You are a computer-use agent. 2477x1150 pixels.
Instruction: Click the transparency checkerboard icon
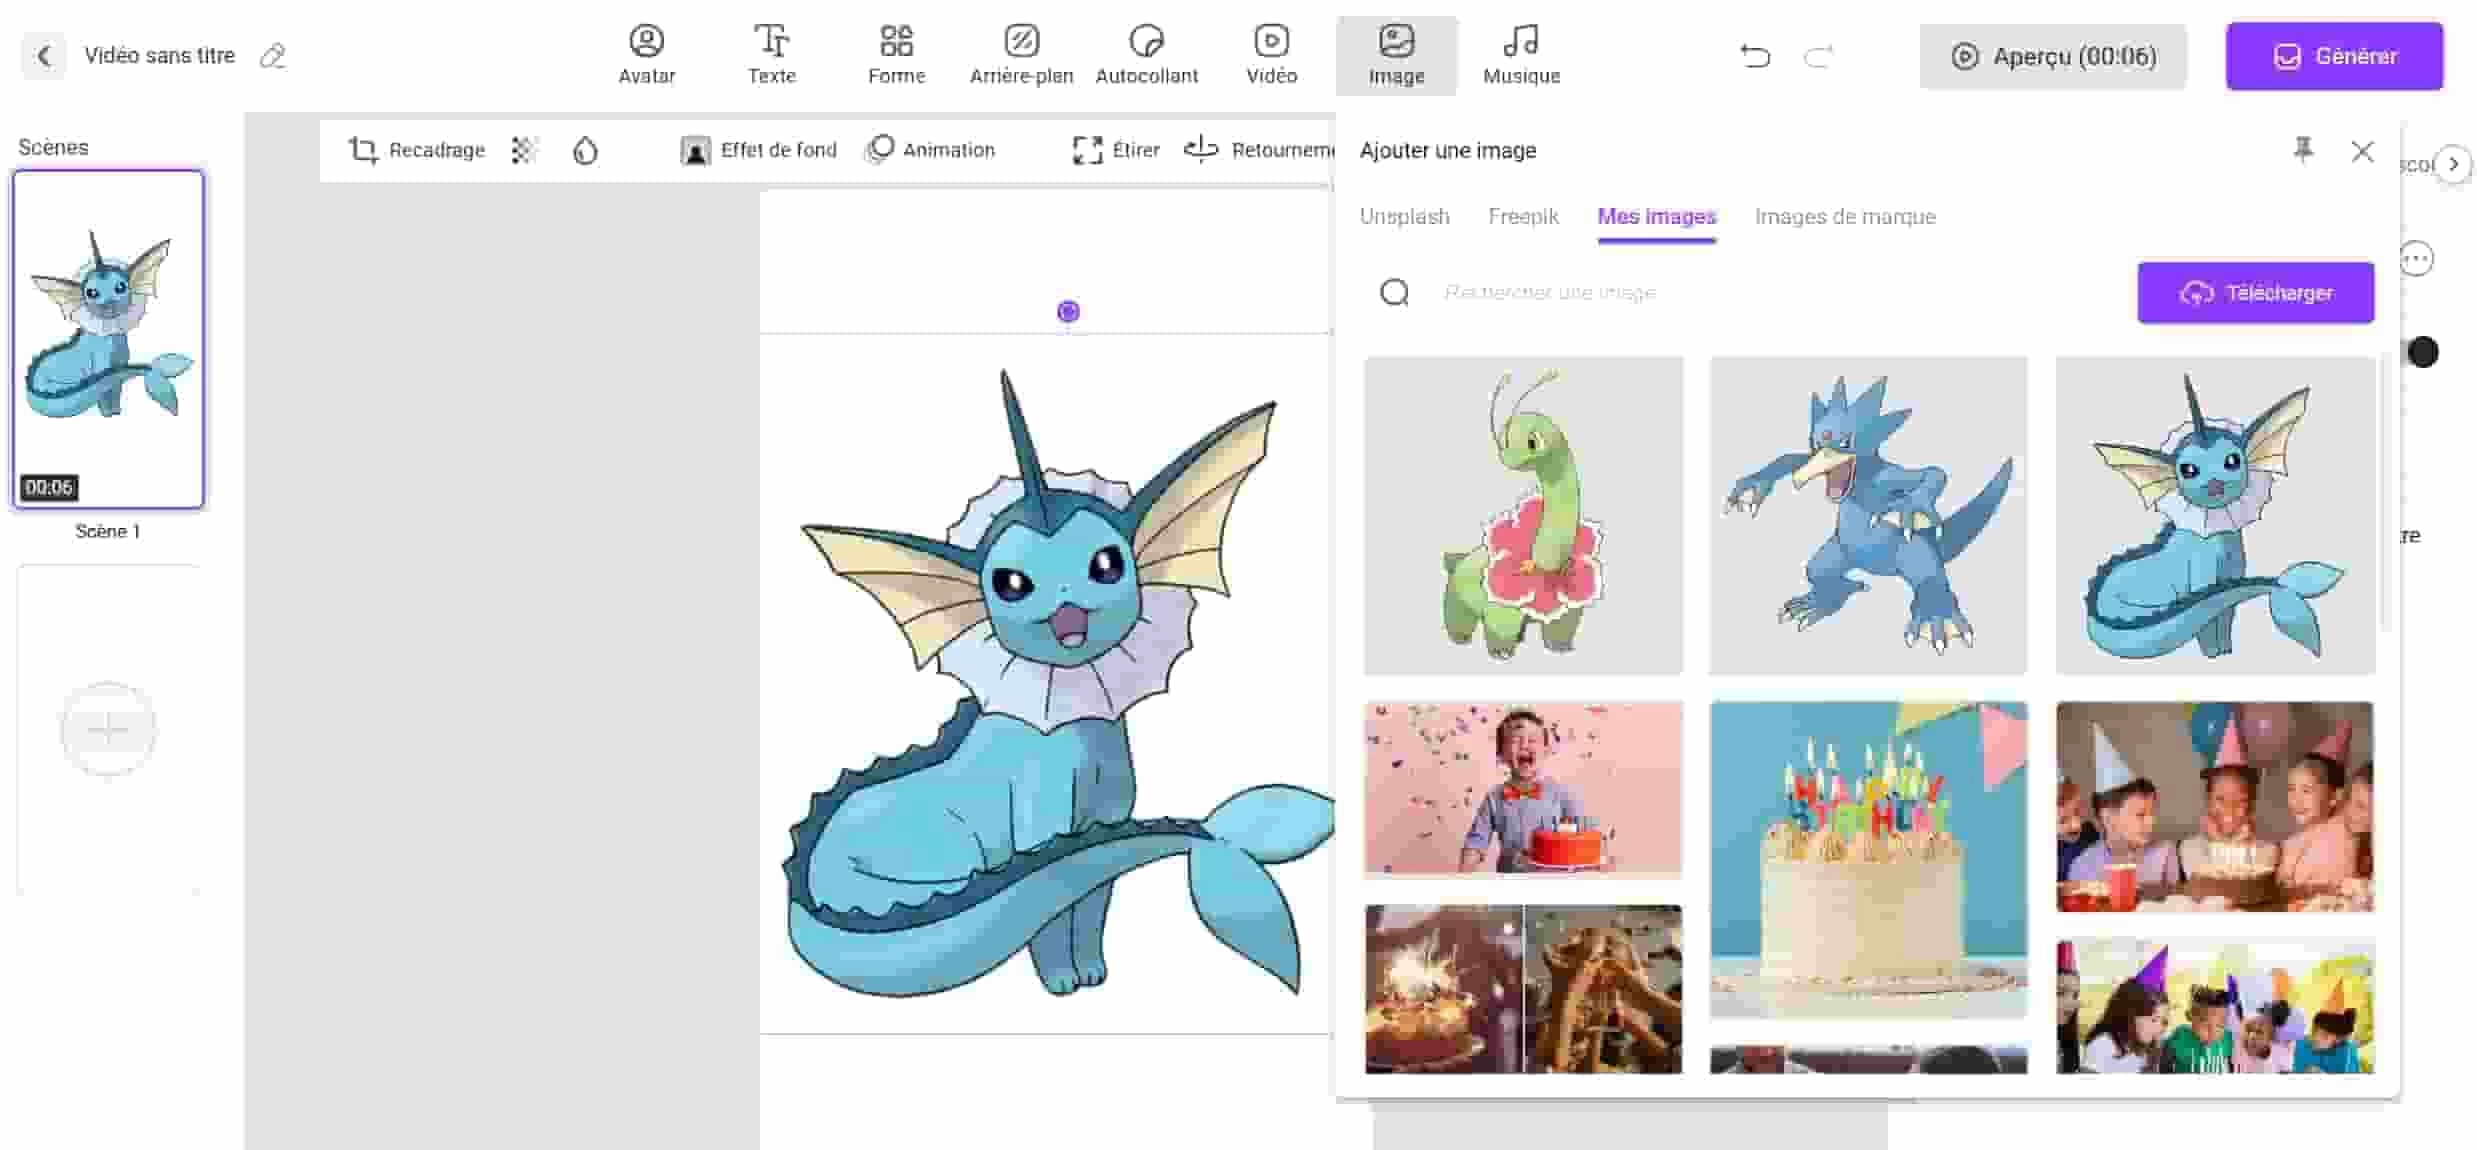pos(524,150)
